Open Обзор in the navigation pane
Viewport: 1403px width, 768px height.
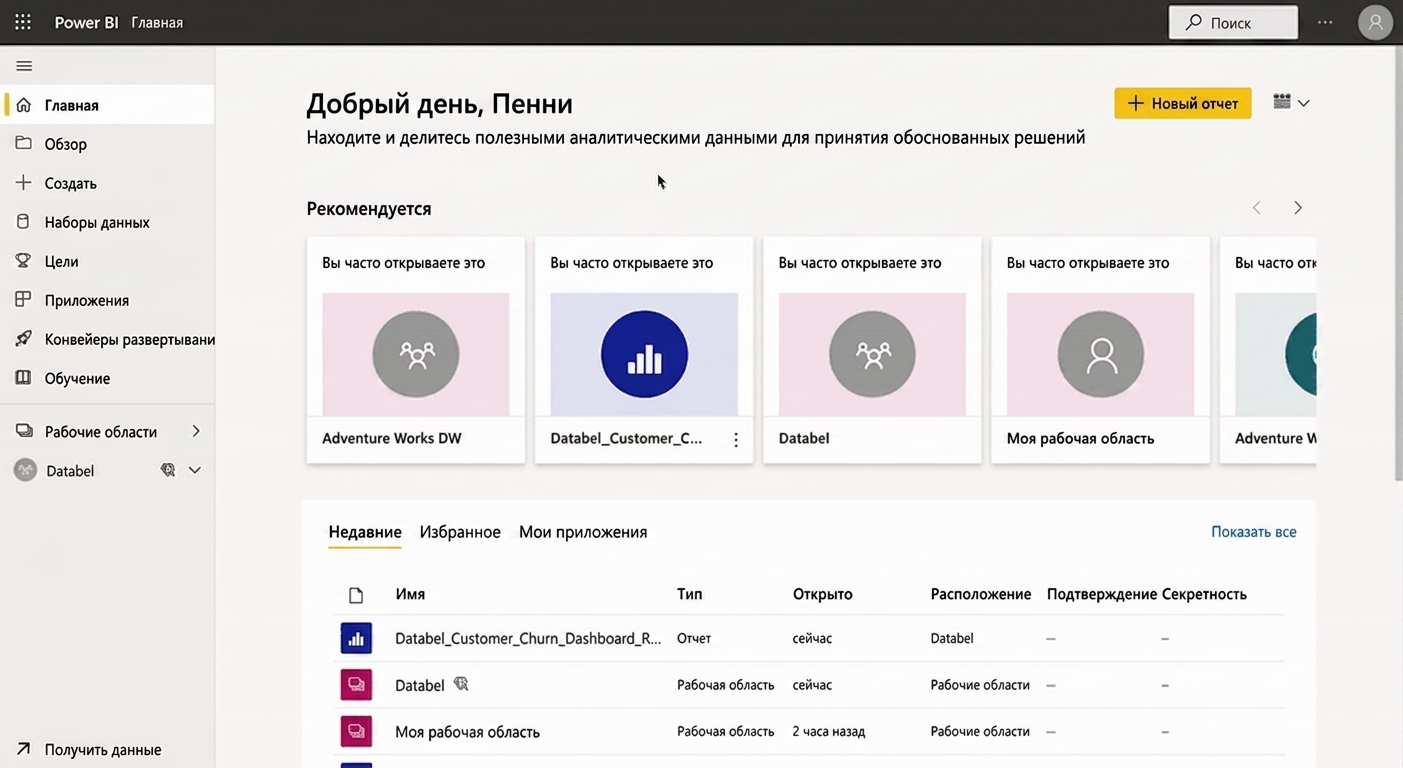(x=108, y=144)
